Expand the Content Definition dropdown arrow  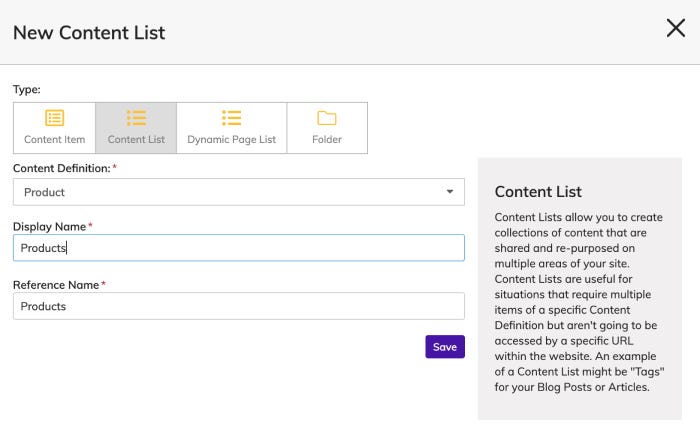(449, 191)
